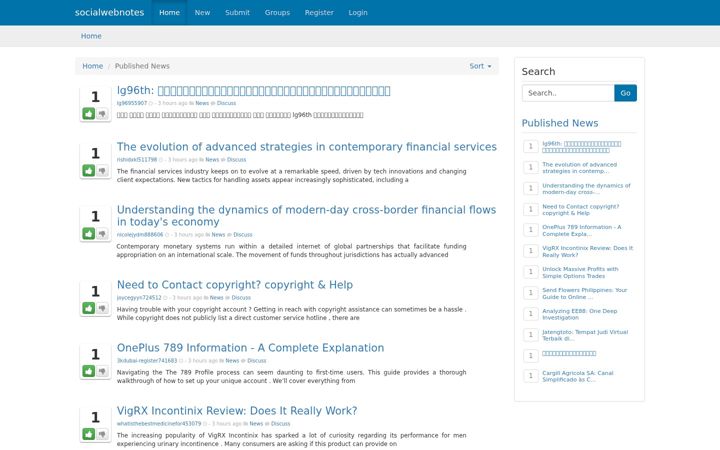Open sidebar link 'Understanding the dynamics of'
Screen dimensions: 720x450
pyautogui.click(x=586, y=189)
